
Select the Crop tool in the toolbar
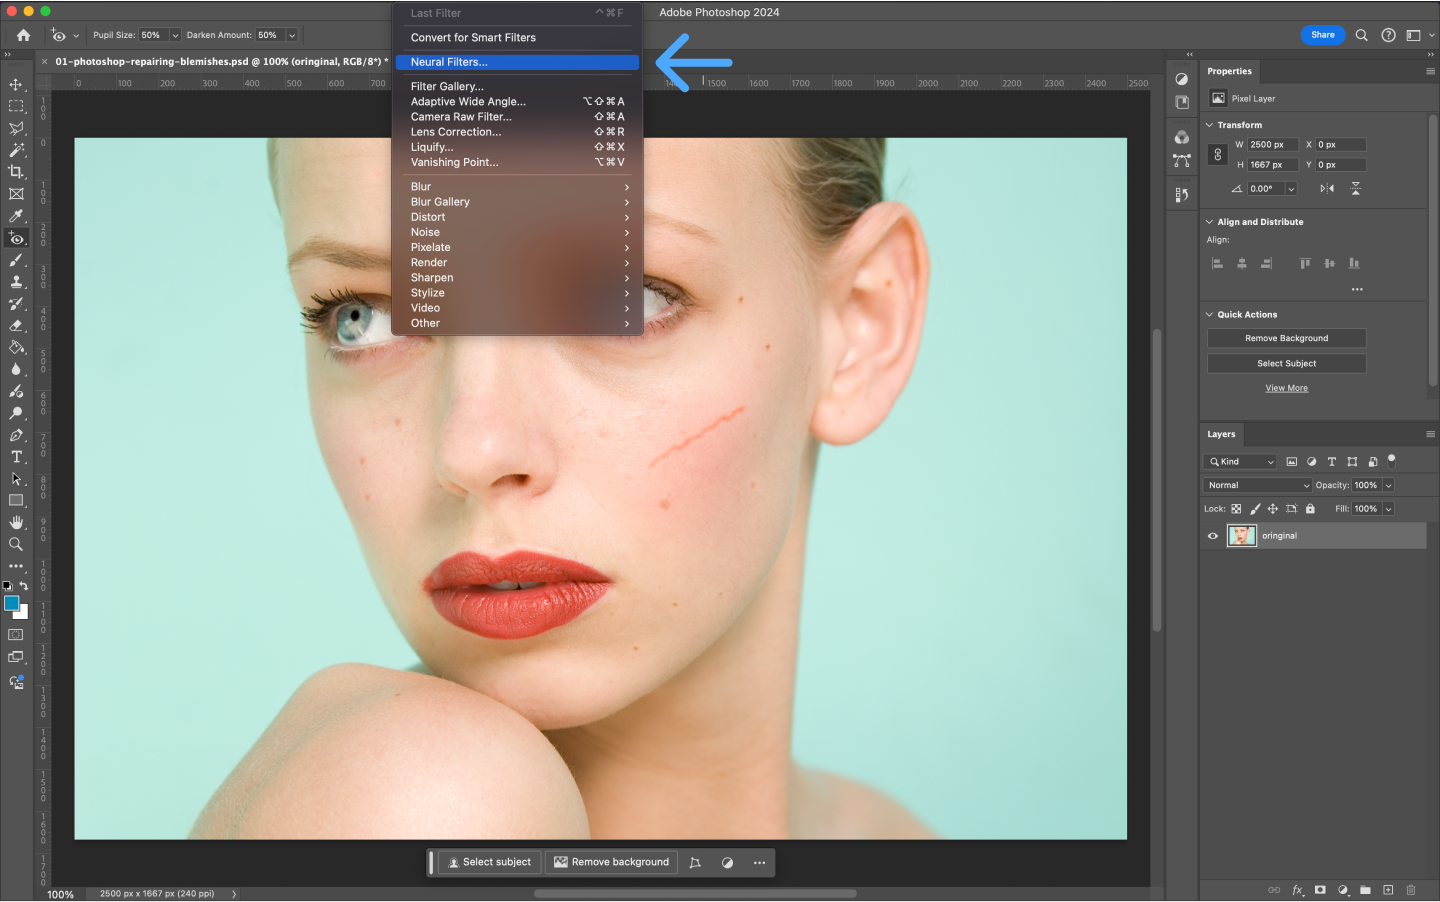(16, 172)
